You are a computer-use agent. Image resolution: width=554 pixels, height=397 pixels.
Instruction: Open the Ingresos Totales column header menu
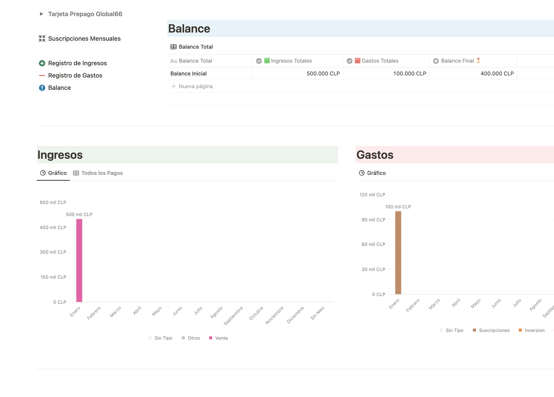click(298, 61)
